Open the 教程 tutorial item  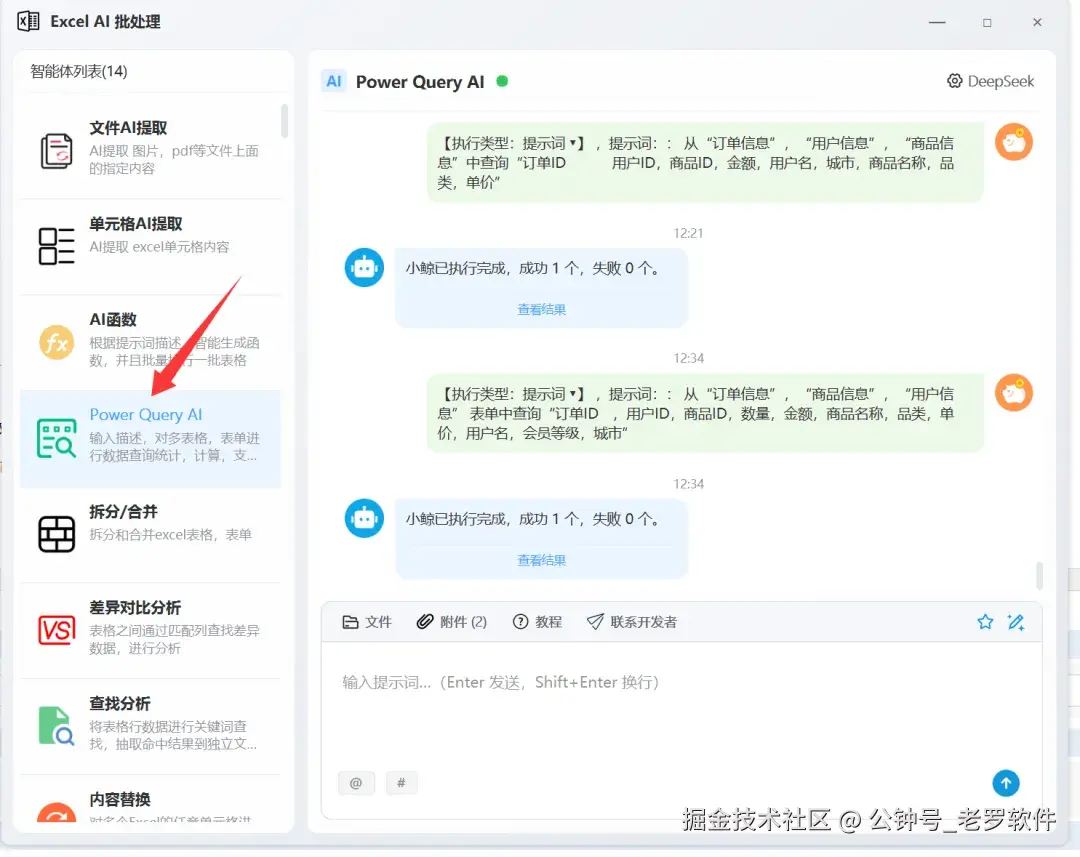(x=537, y=622)
